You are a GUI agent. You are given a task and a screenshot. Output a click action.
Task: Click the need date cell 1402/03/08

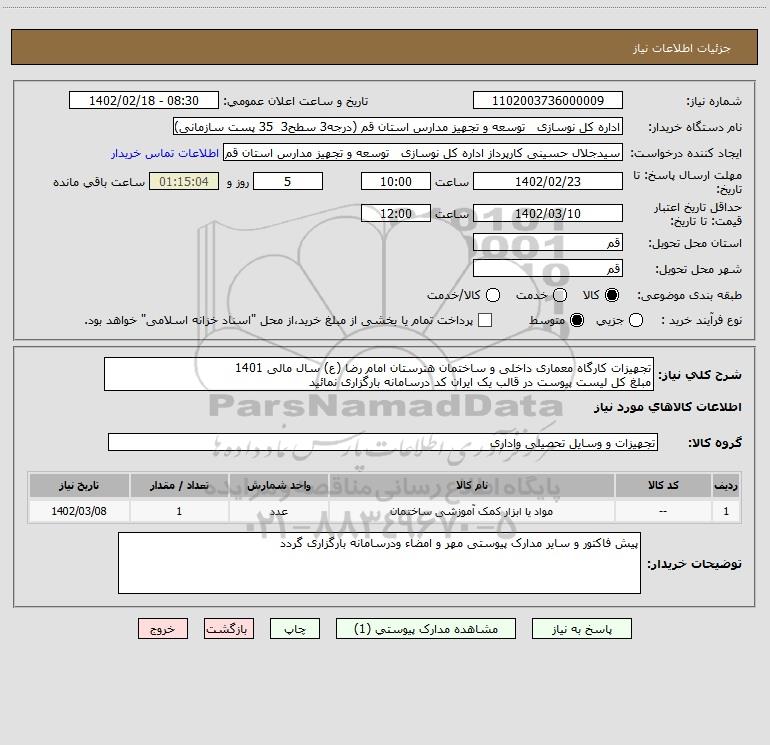coord(79,511)
